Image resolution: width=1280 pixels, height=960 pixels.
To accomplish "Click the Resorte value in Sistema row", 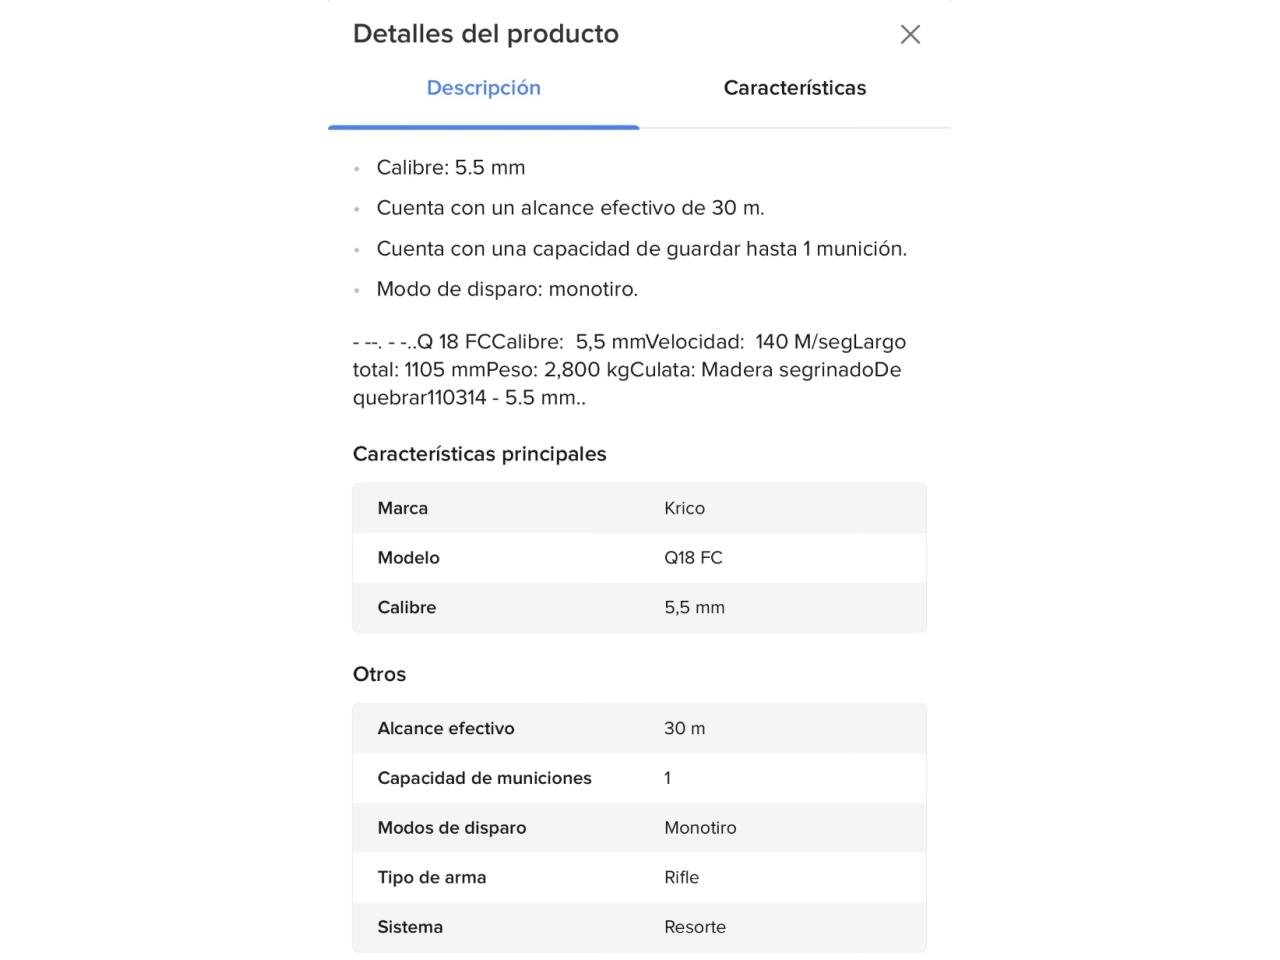I will coord(695,927).
